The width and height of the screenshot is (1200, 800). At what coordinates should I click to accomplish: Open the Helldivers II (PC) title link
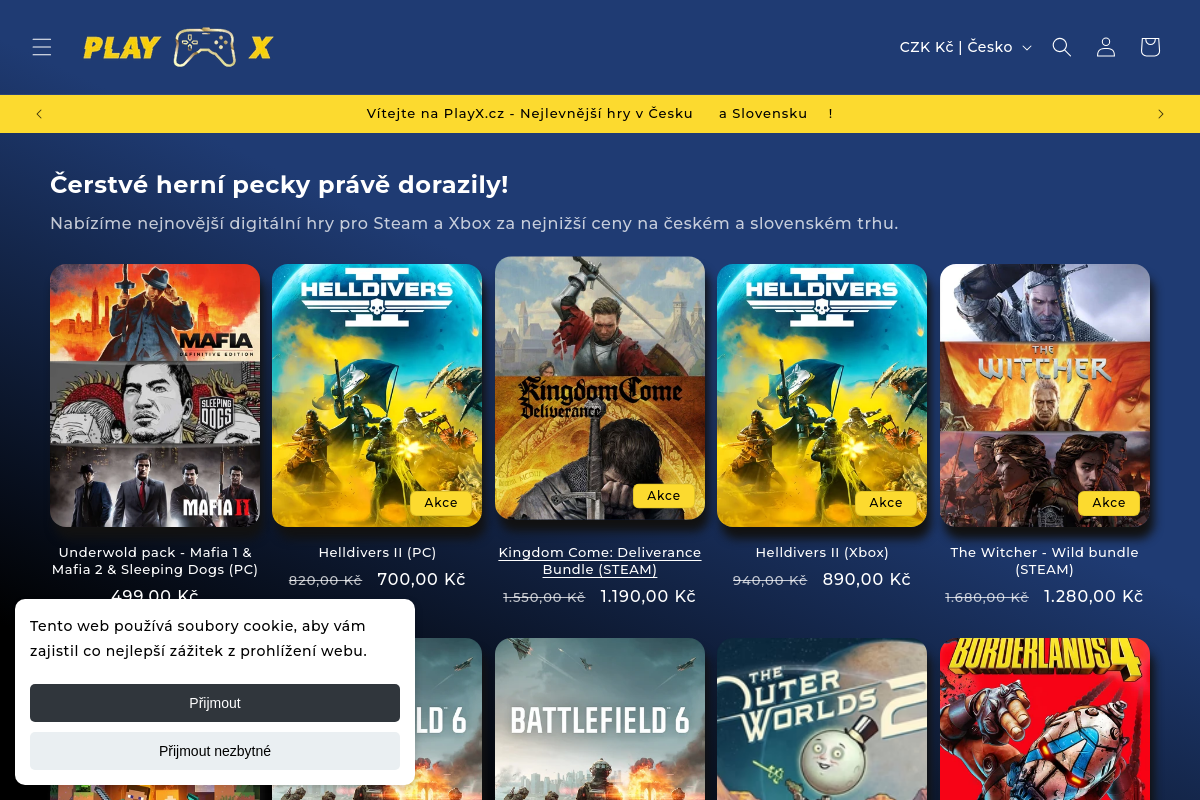(377, 552)
